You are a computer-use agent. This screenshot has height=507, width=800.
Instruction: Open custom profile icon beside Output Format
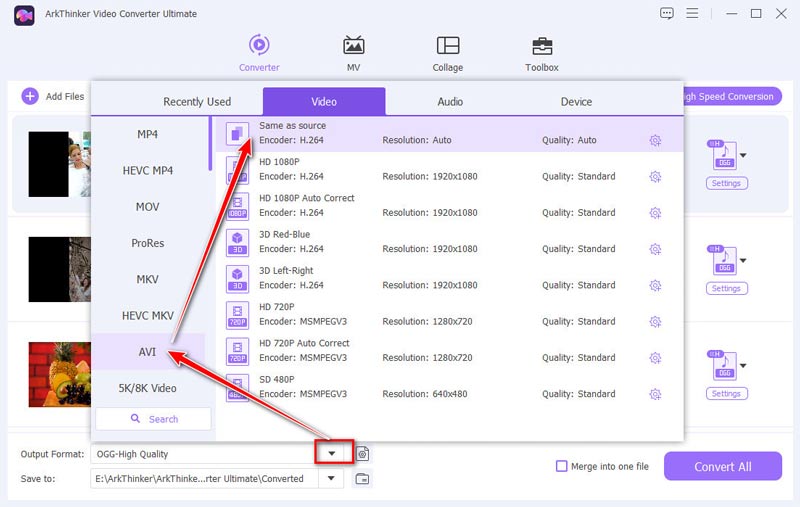click(x=362, y=453)
